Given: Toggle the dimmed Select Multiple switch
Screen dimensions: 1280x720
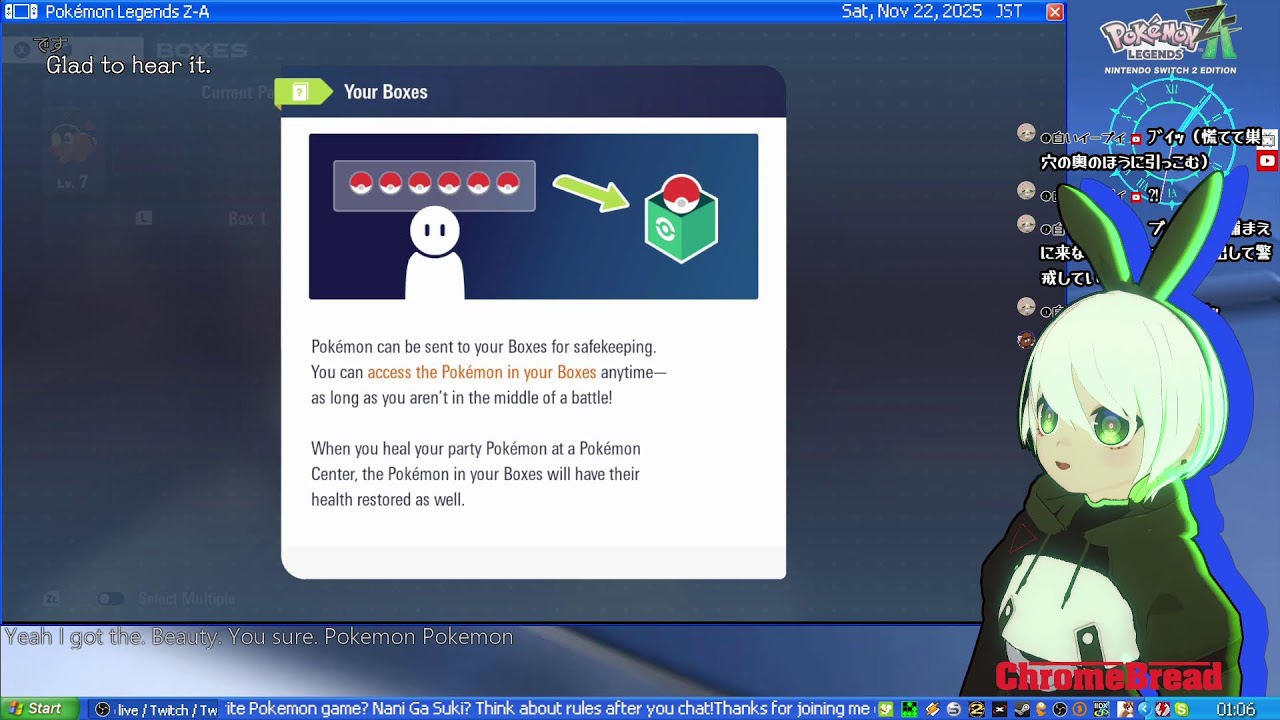Looking at the screenshot, I should tap(110, 599).
